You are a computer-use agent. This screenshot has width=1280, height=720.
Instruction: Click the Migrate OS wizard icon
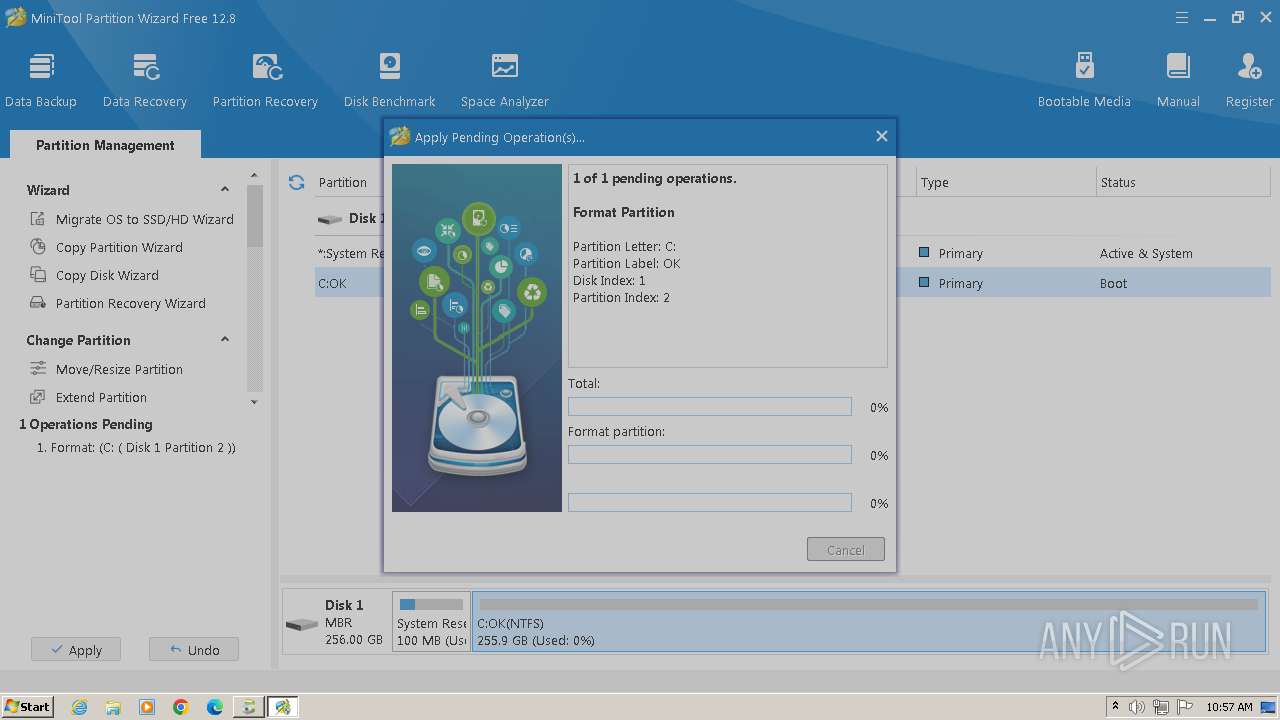(38, 219)
